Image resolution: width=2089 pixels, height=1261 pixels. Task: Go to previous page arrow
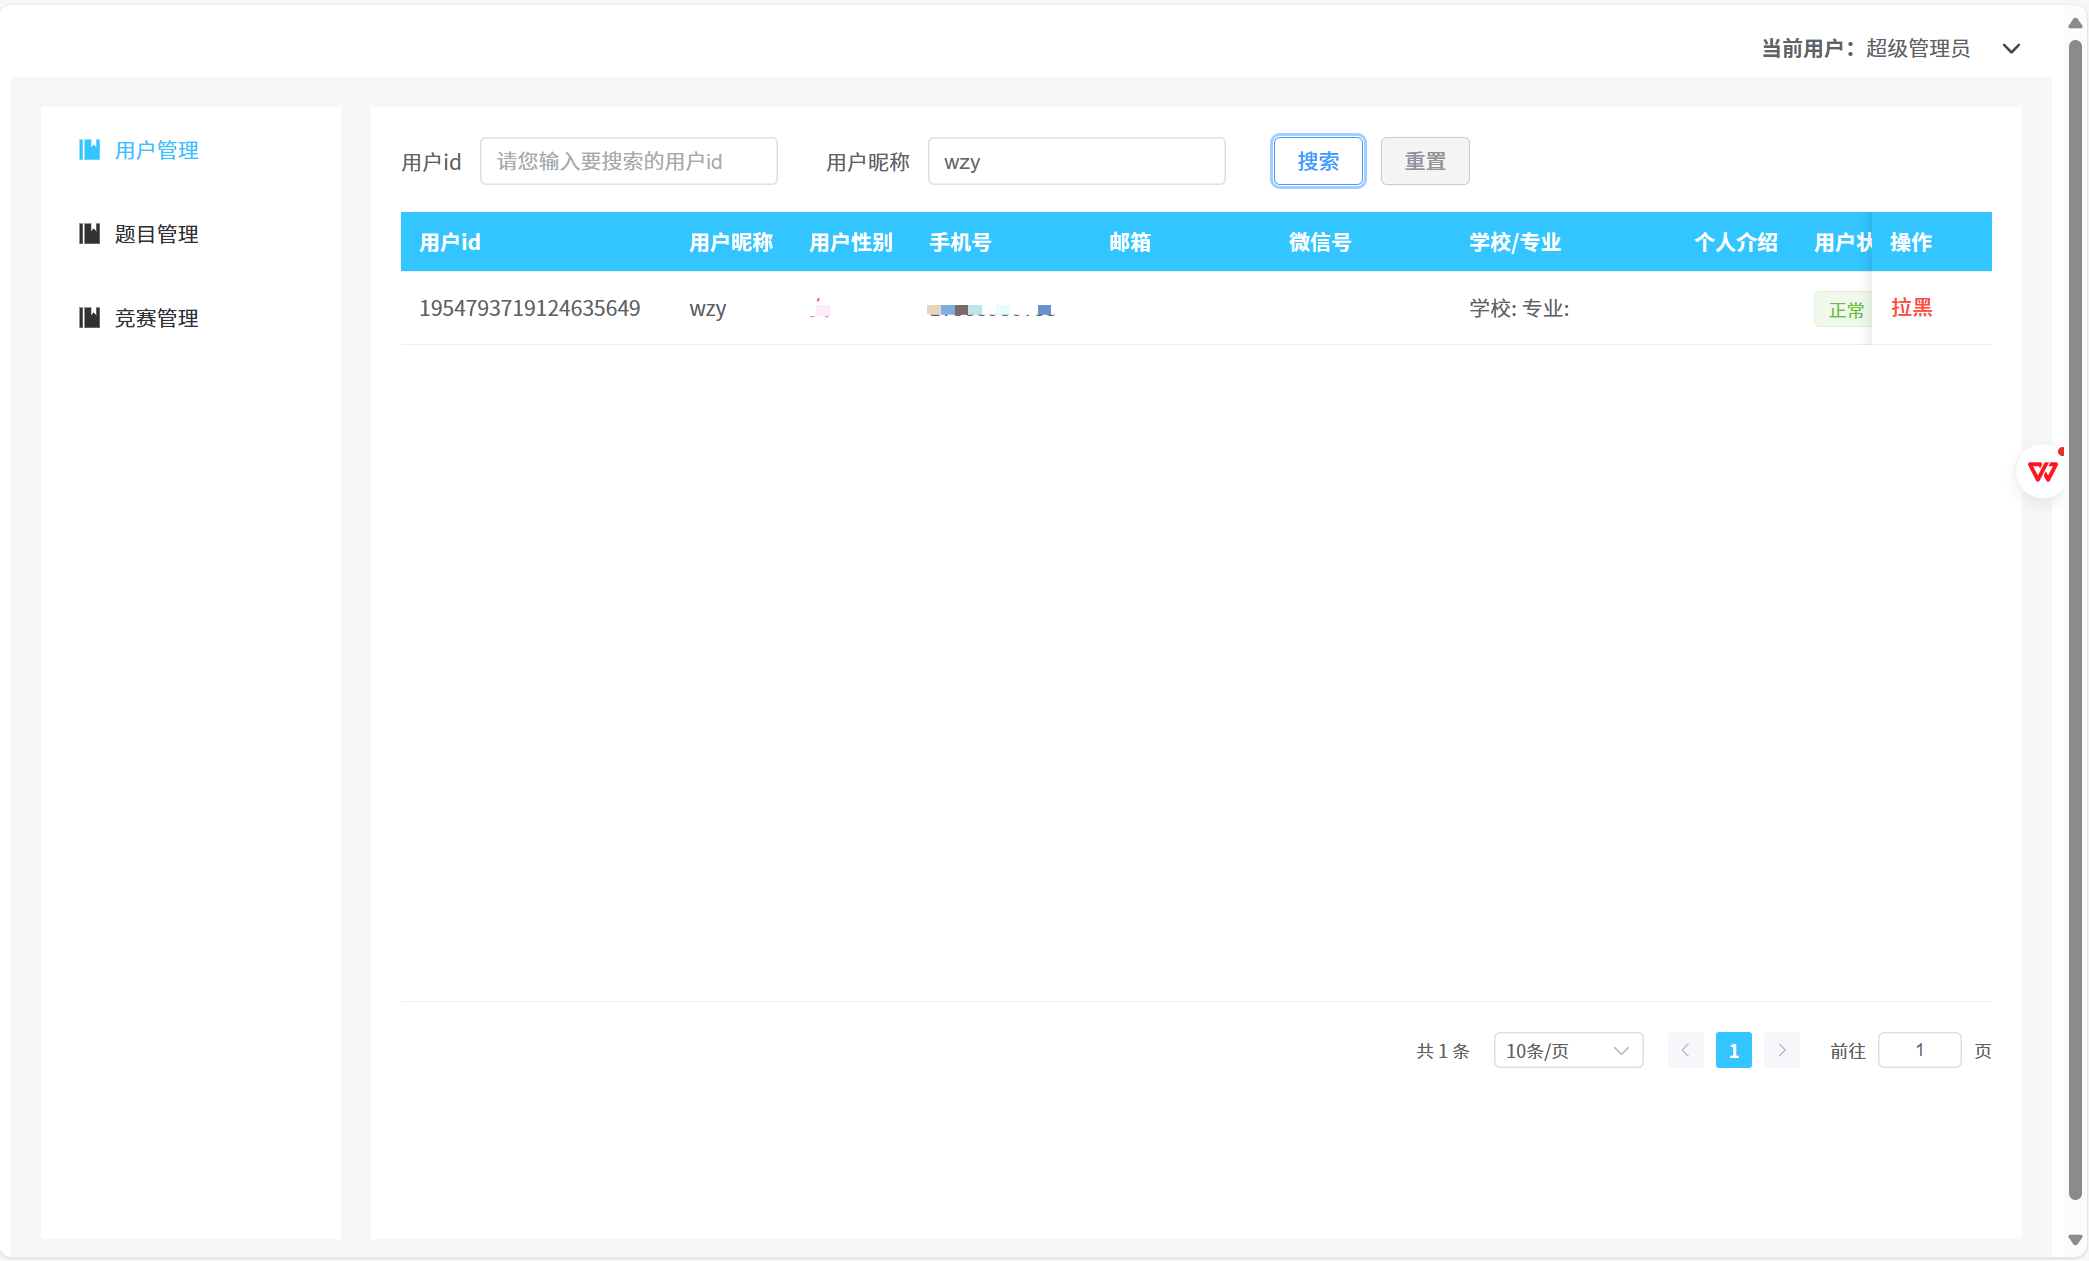1685,1050
